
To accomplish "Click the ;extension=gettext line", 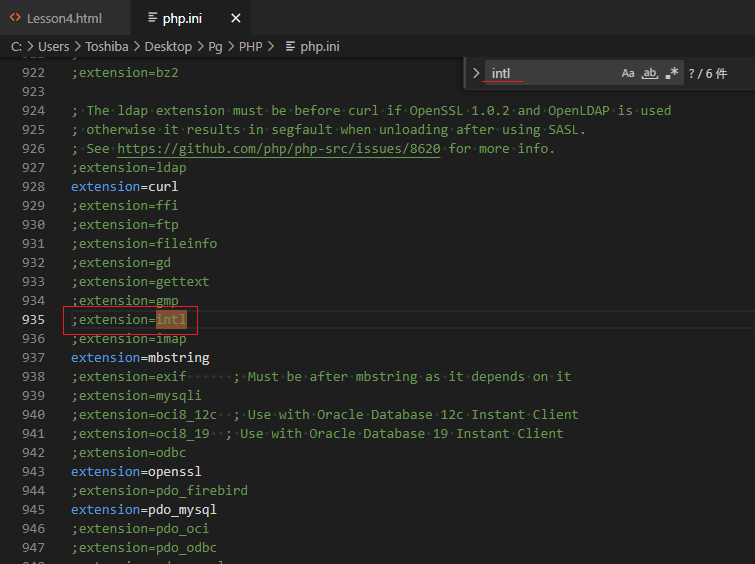I will [x=140, y=282].
